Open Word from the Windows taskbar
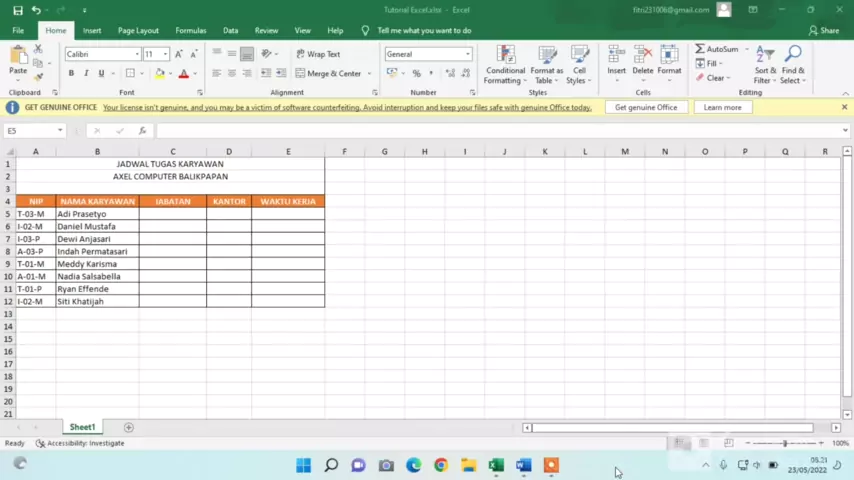Screen dimensions: 854x480 (x=523, y=465)
